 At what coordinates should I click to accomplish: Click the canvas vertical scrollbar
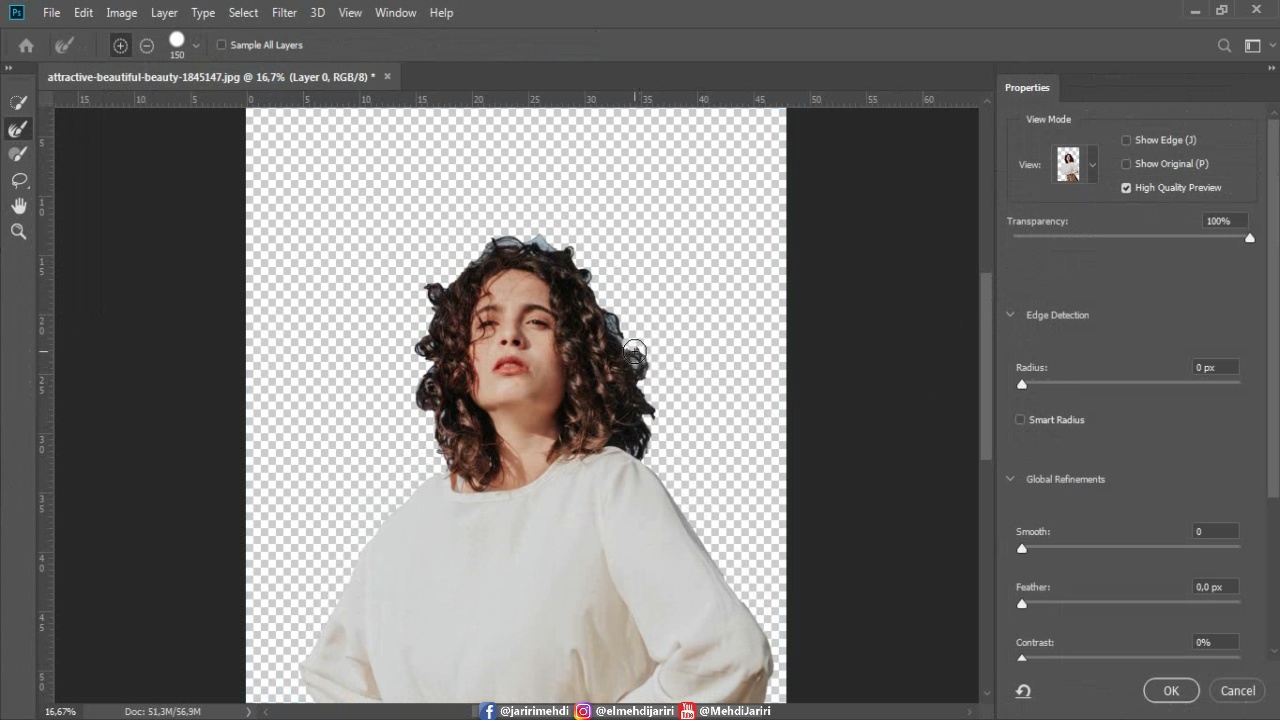click(986, 365)
